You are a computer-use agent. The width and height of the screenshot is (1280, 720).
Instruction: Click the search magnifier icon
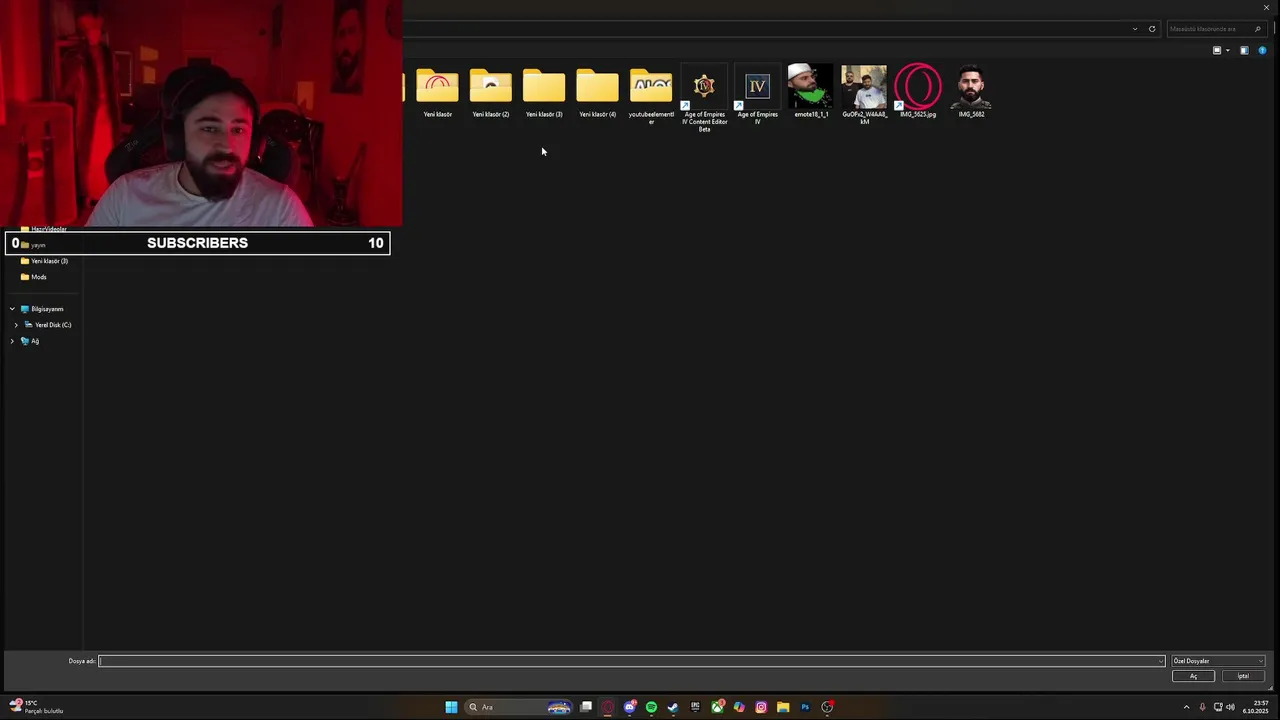tap(1257, 29)
